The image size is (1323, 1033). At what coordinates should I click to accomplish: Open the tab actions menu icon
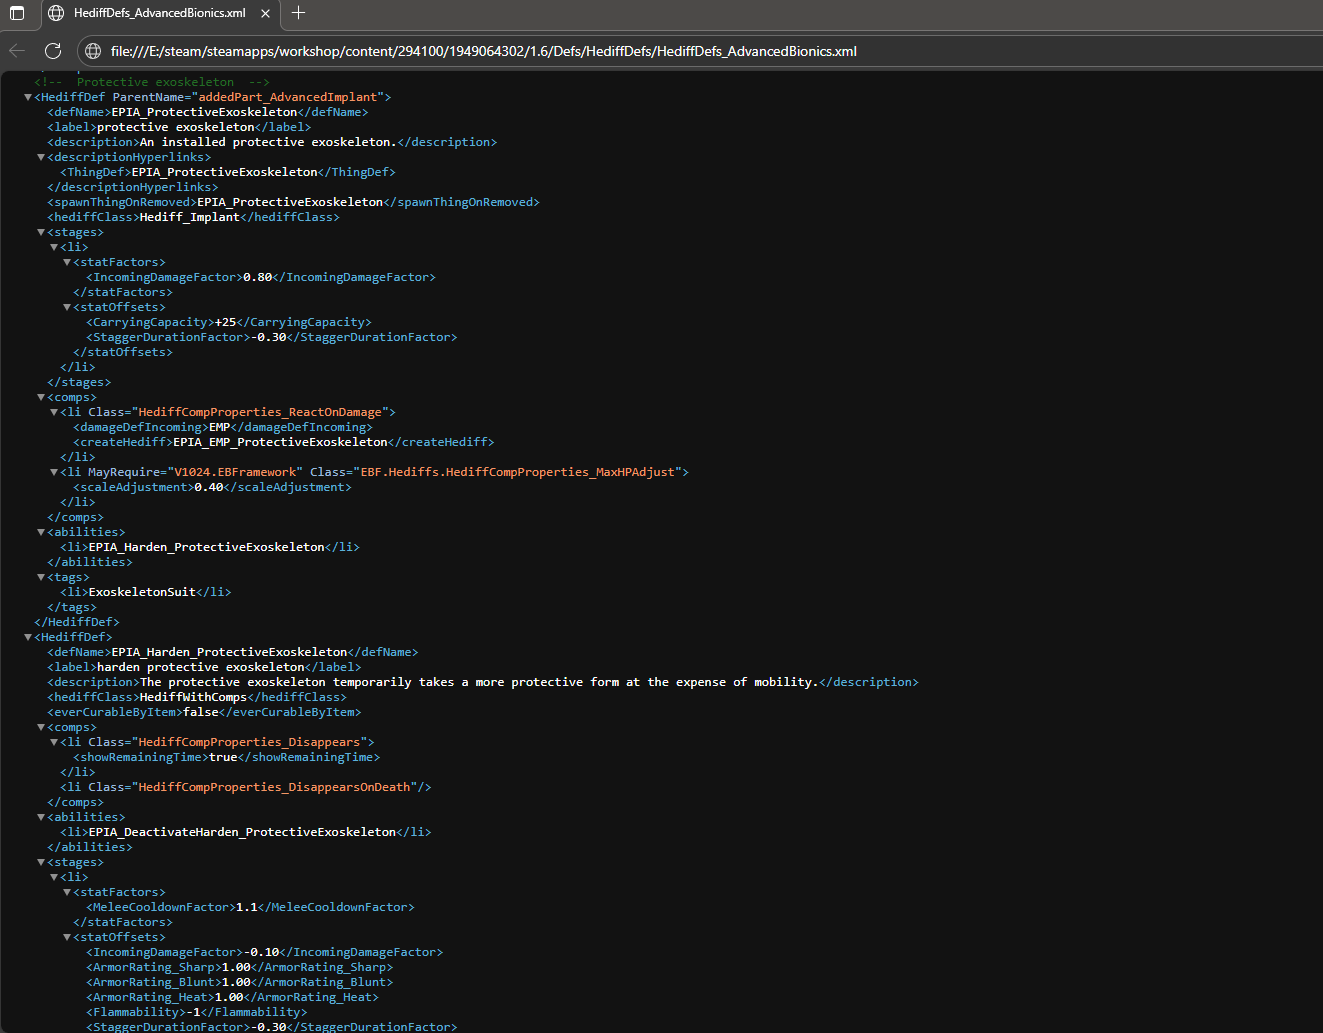(16, 13)
